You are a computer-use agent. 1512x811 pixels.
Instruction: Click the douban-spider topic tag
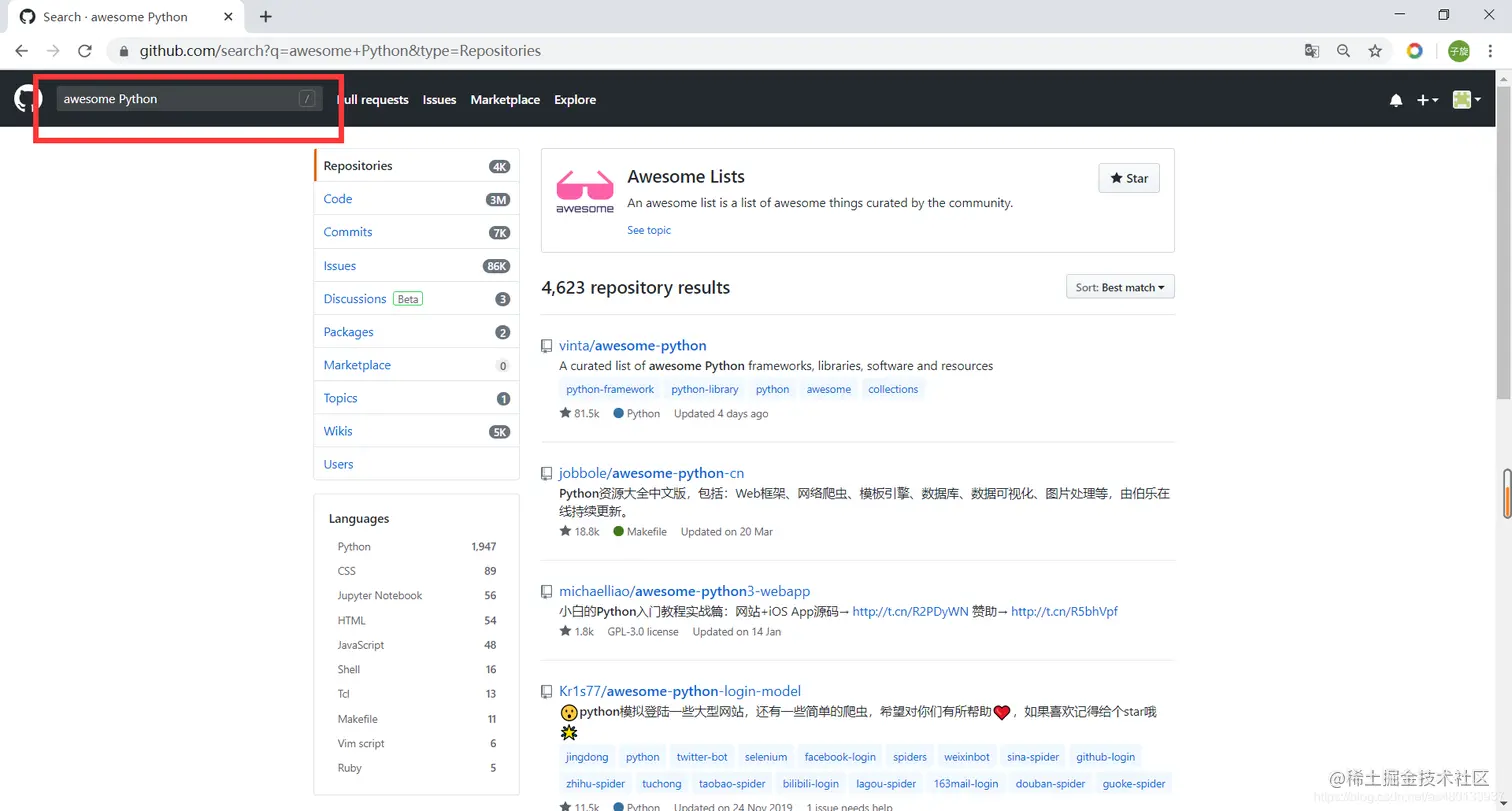pos(1051,784)
